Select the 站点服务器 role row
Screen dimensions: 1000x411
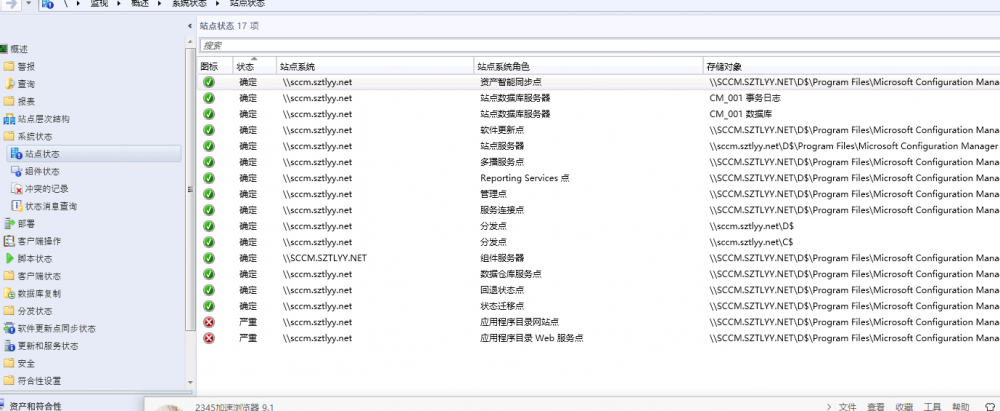point(599,146)
